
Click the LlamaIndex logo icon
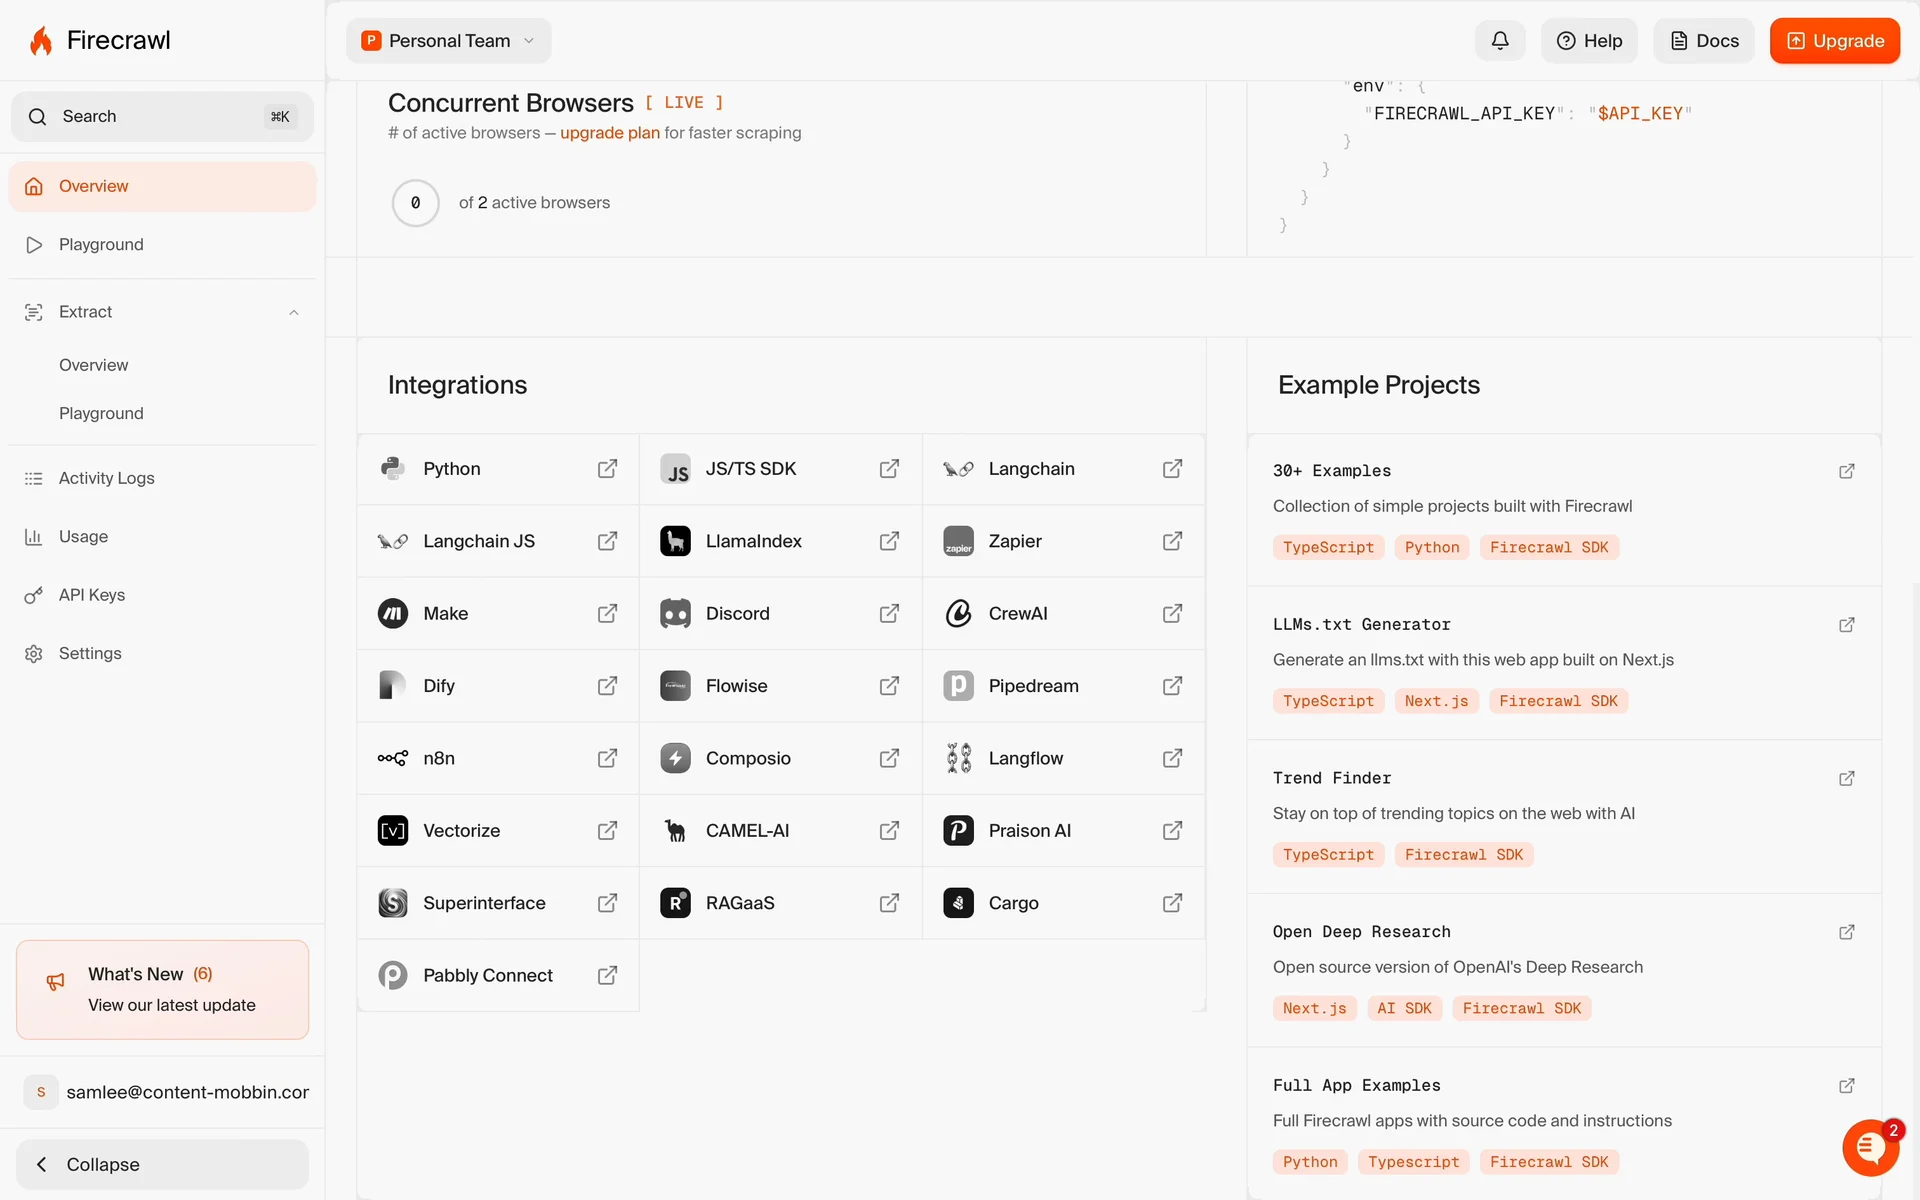[675, 541]
